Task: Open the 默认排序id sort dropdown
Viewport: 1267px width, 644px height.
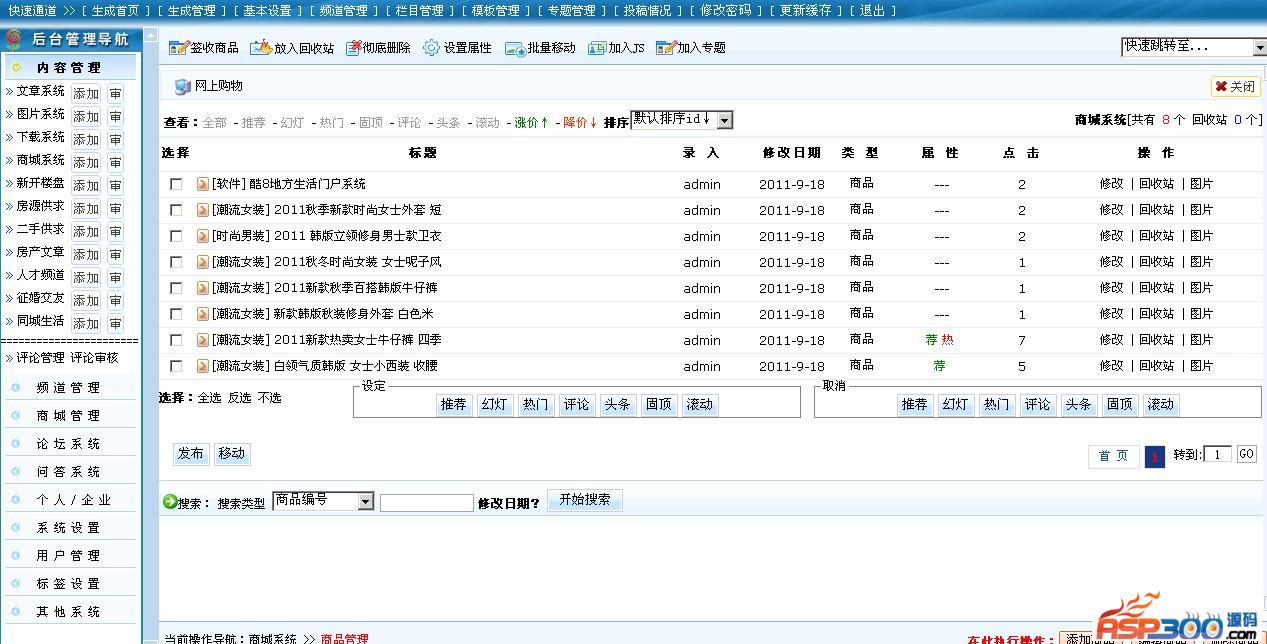Action: 681,120
